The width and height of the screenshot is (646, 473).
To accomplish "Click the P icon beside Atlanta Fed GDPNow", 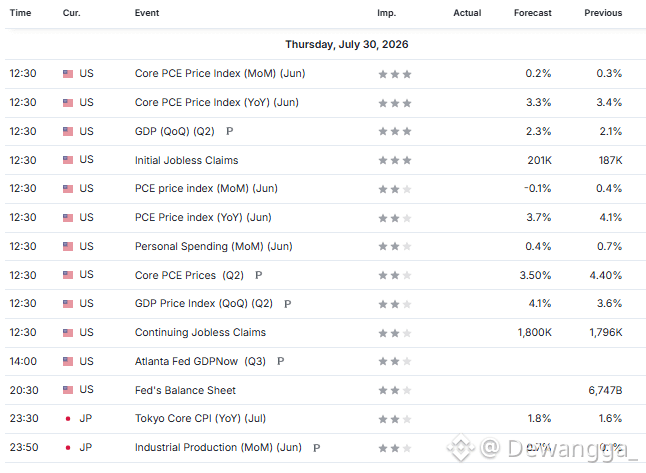I will pyautogui.click(x=281, y=361).
